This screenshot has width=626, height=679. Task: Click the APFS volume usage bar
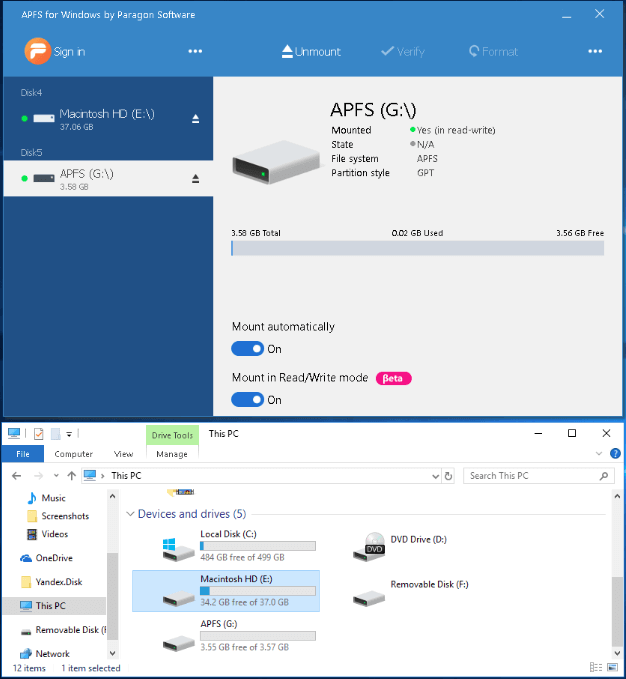coord(417,248)
